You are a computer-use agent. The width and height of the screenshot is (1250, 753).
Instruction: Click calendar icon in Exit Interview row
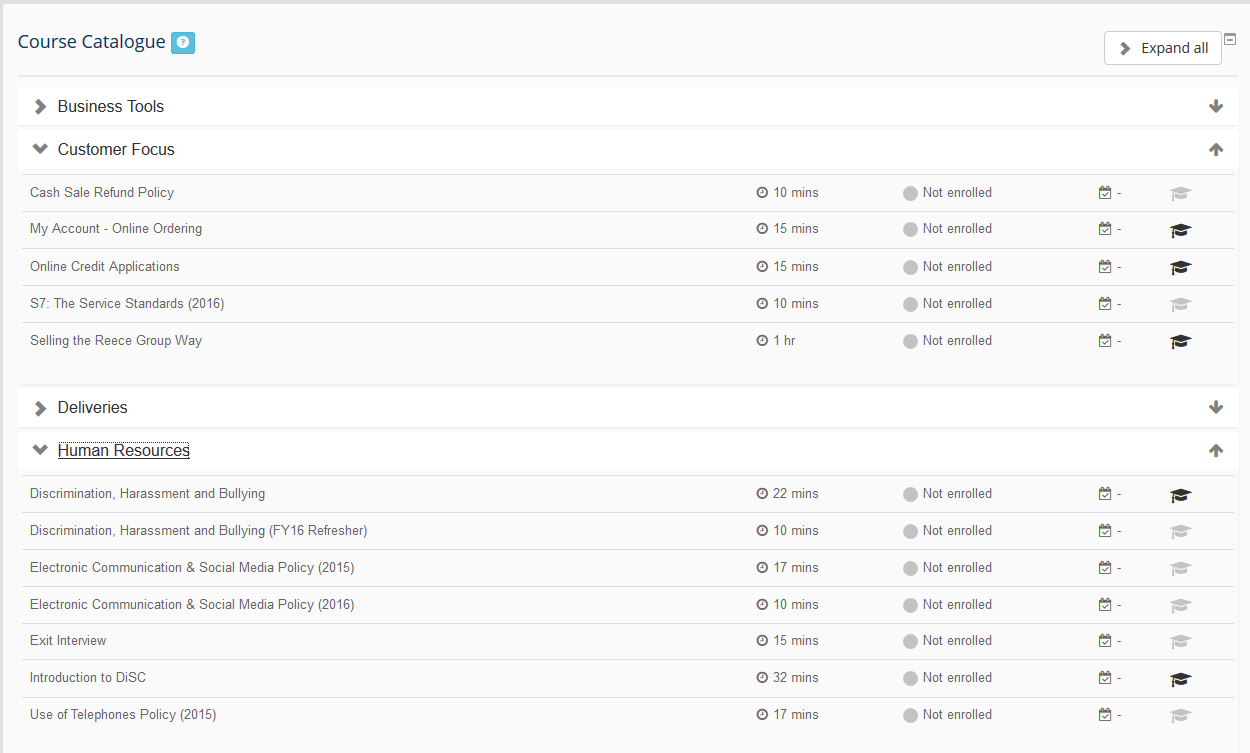[1105, 641]
